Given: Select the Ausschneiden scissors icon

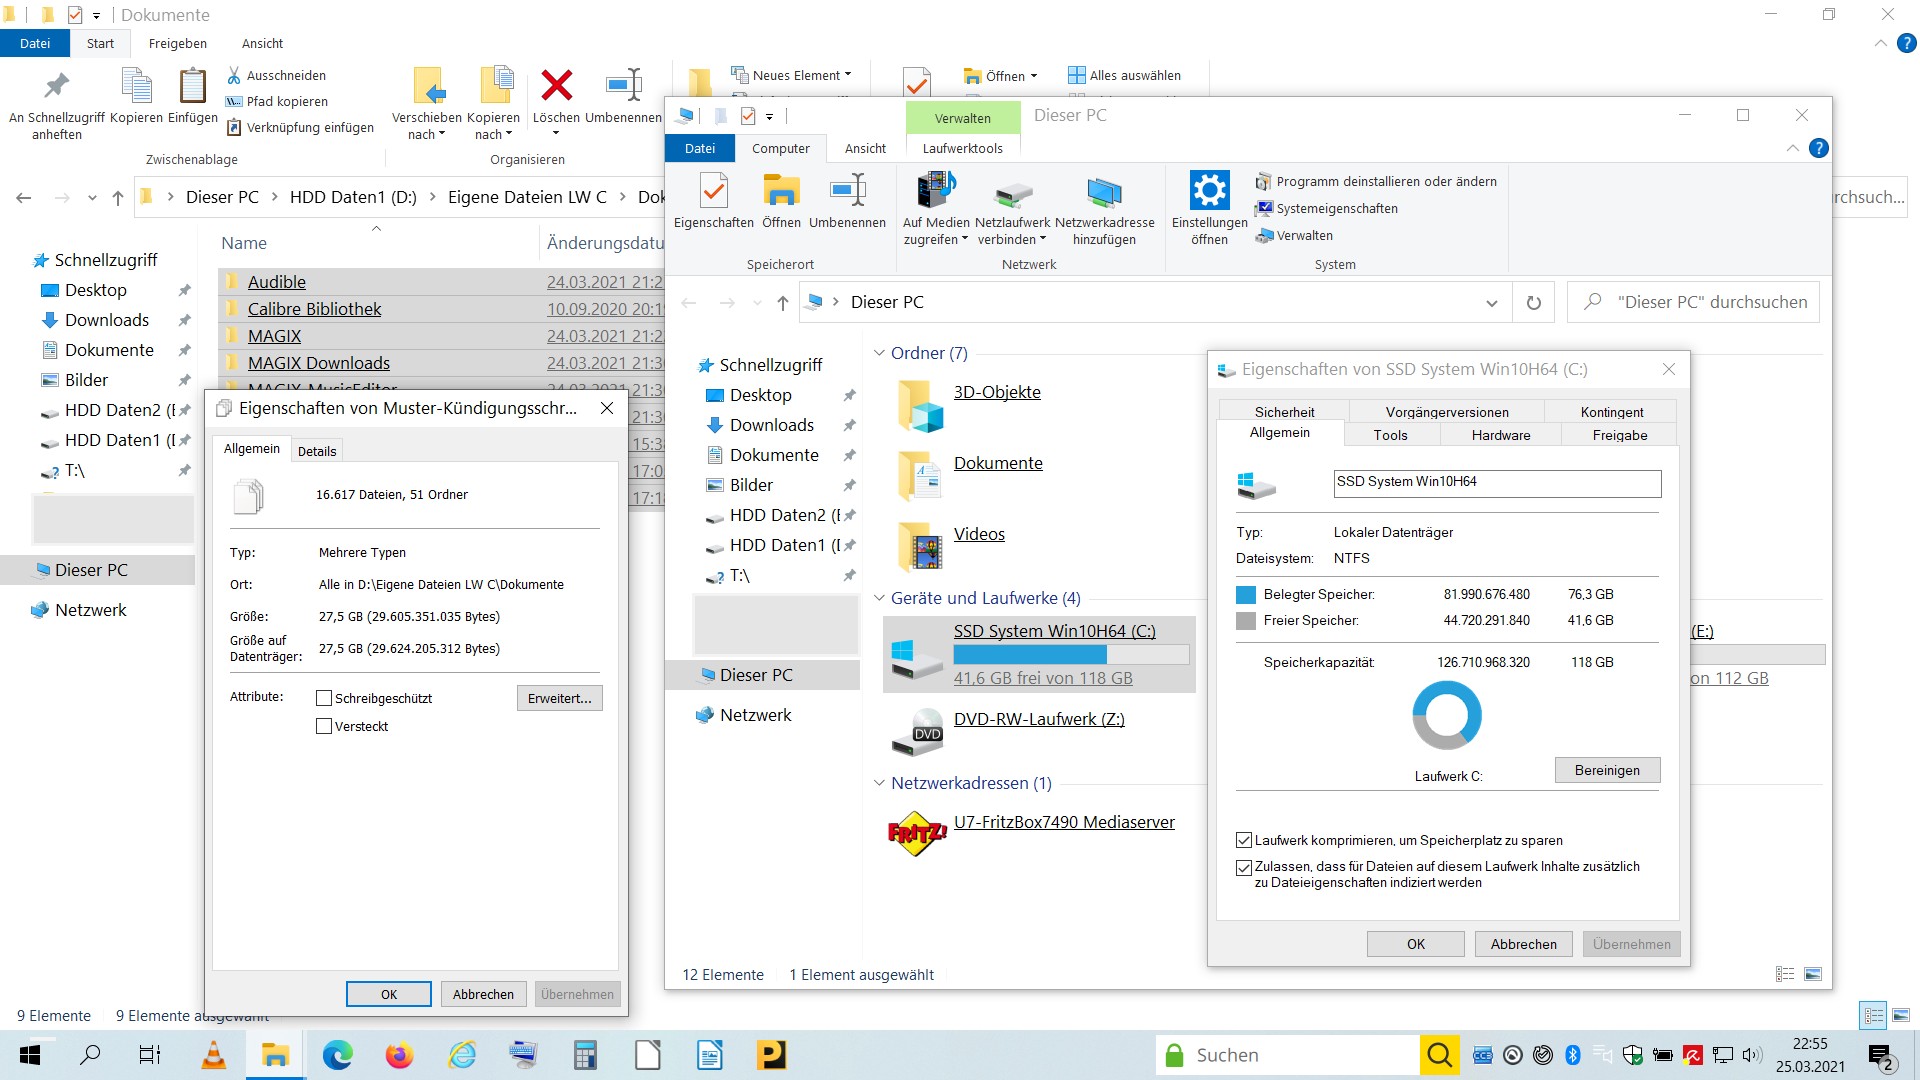Looking at the screenshot, I should coord(232,75).
